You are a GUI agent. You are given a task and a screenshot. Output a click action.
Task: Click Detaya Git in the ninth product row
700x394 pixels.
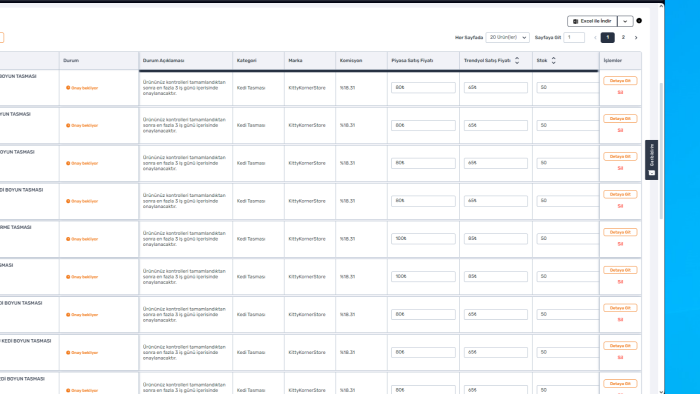[x=620, y=384]
